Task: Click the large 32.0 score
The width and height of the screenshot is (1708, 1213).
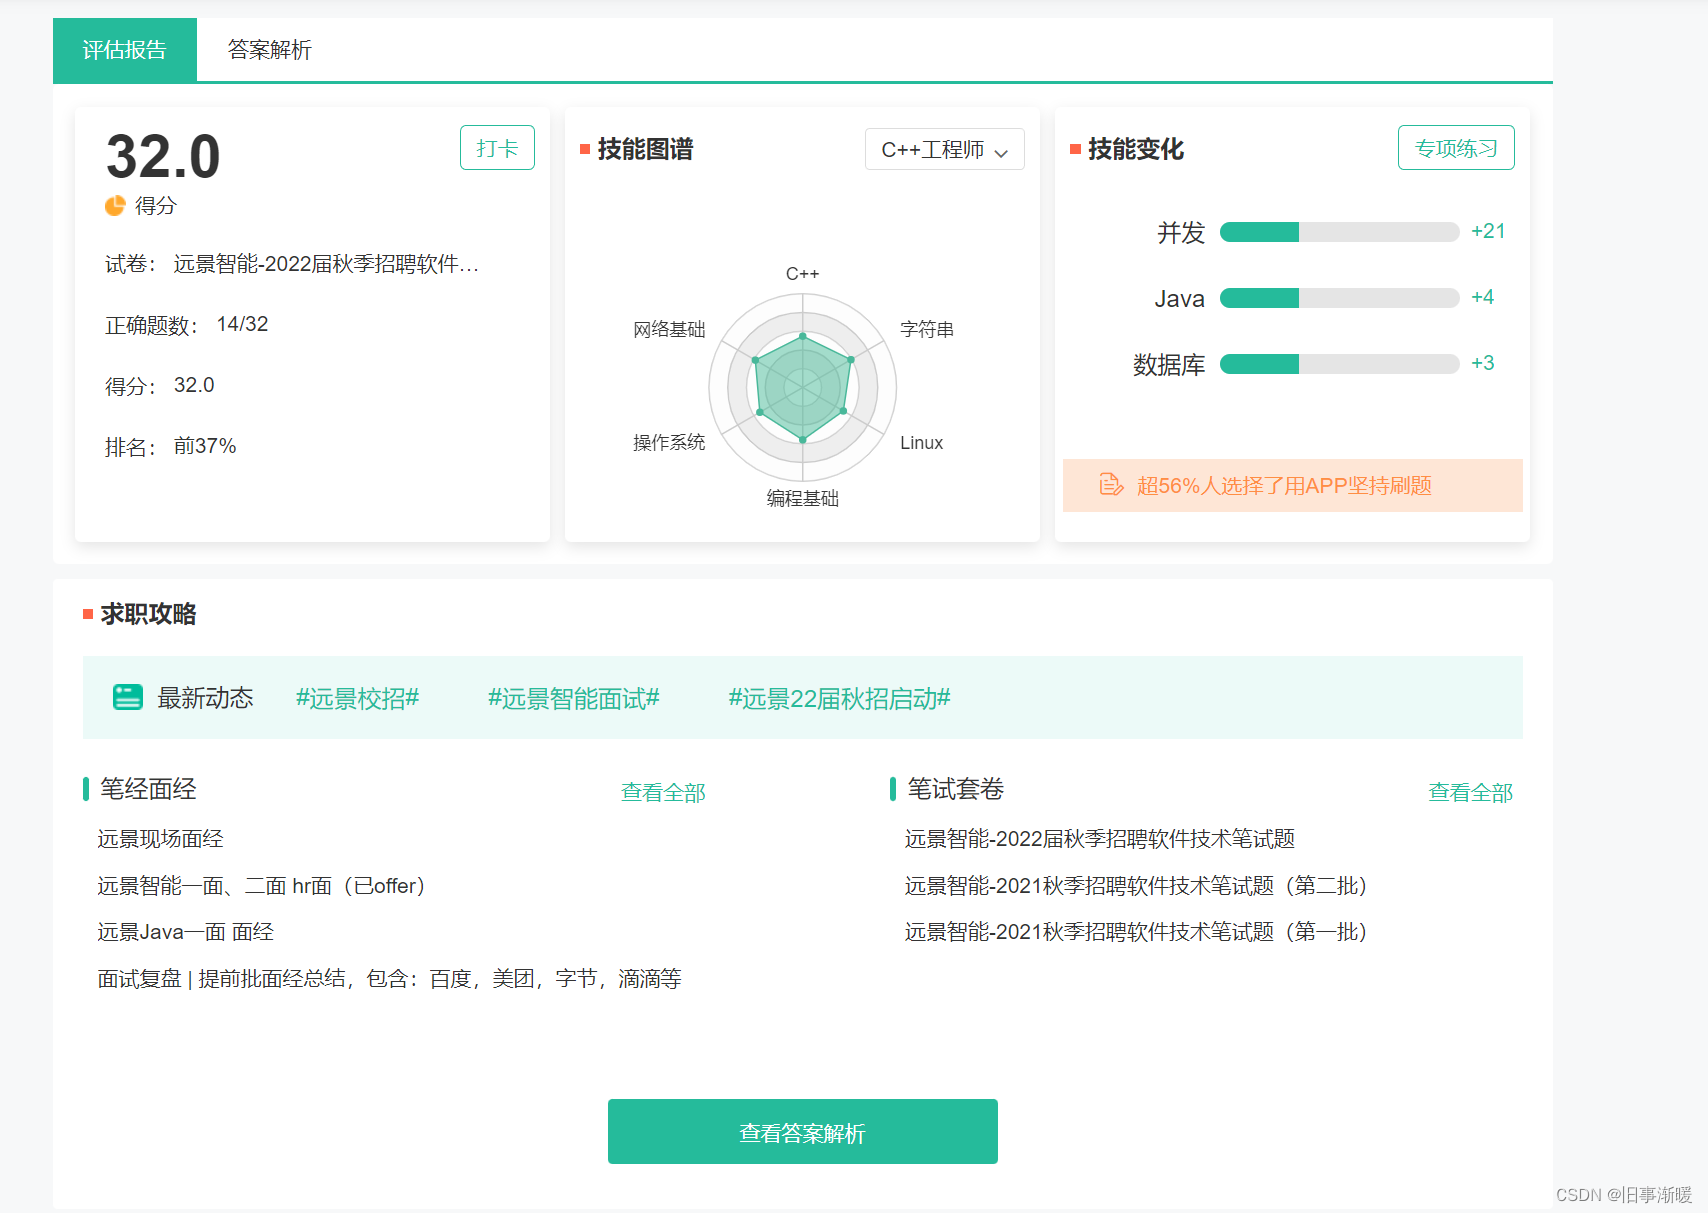Action: click(163, 157)
